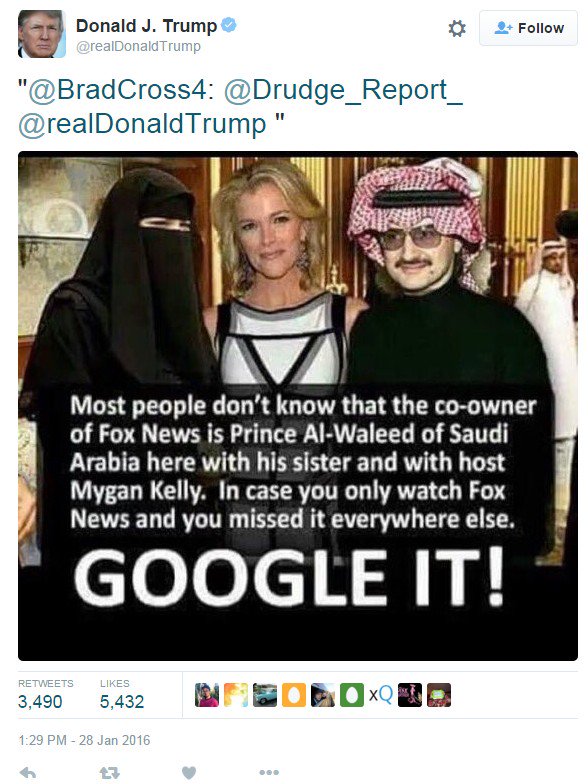The height and width of the screenshot is (784, 588).
Task: Open the Donald J. Trump profile picture
Action: [x=42, y=34]
